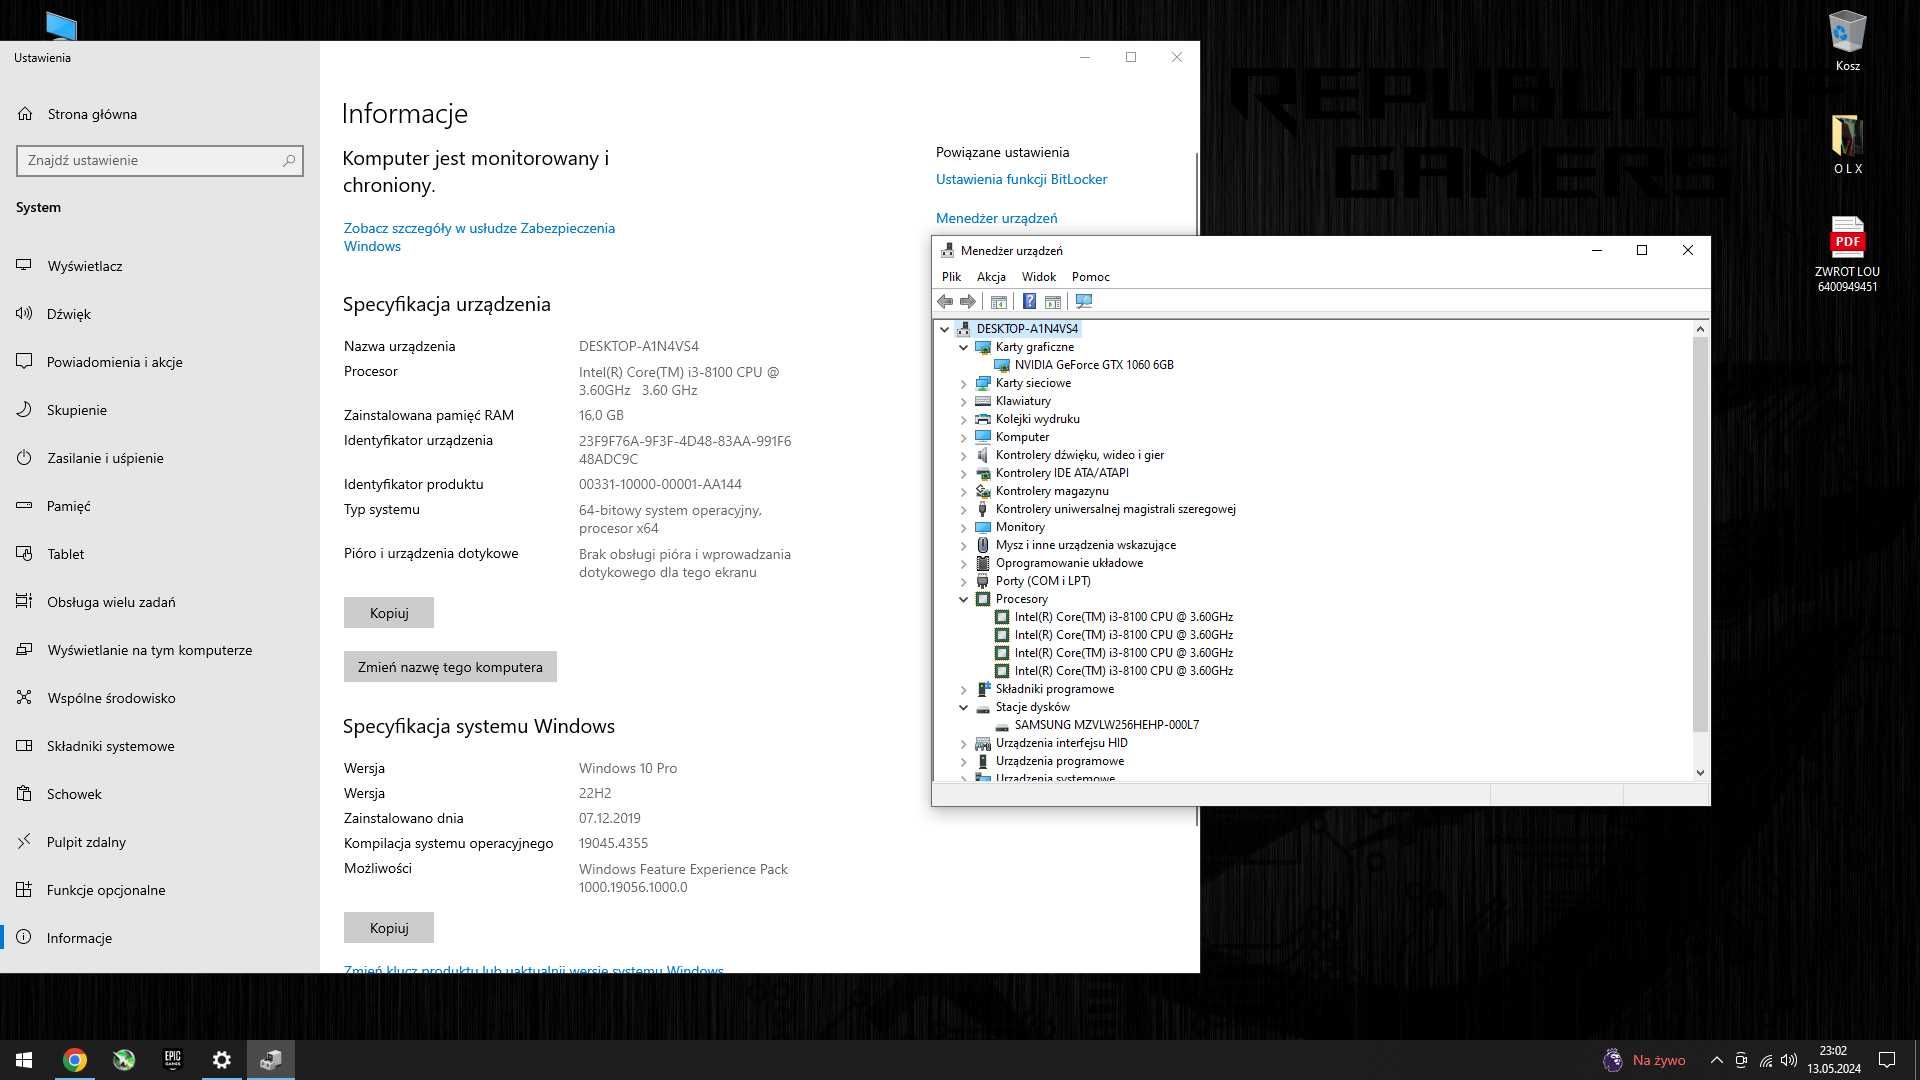Click the show/hide console tree toolbar icon
Viewport: 1920px width, 1080px height.
point(998,302)
